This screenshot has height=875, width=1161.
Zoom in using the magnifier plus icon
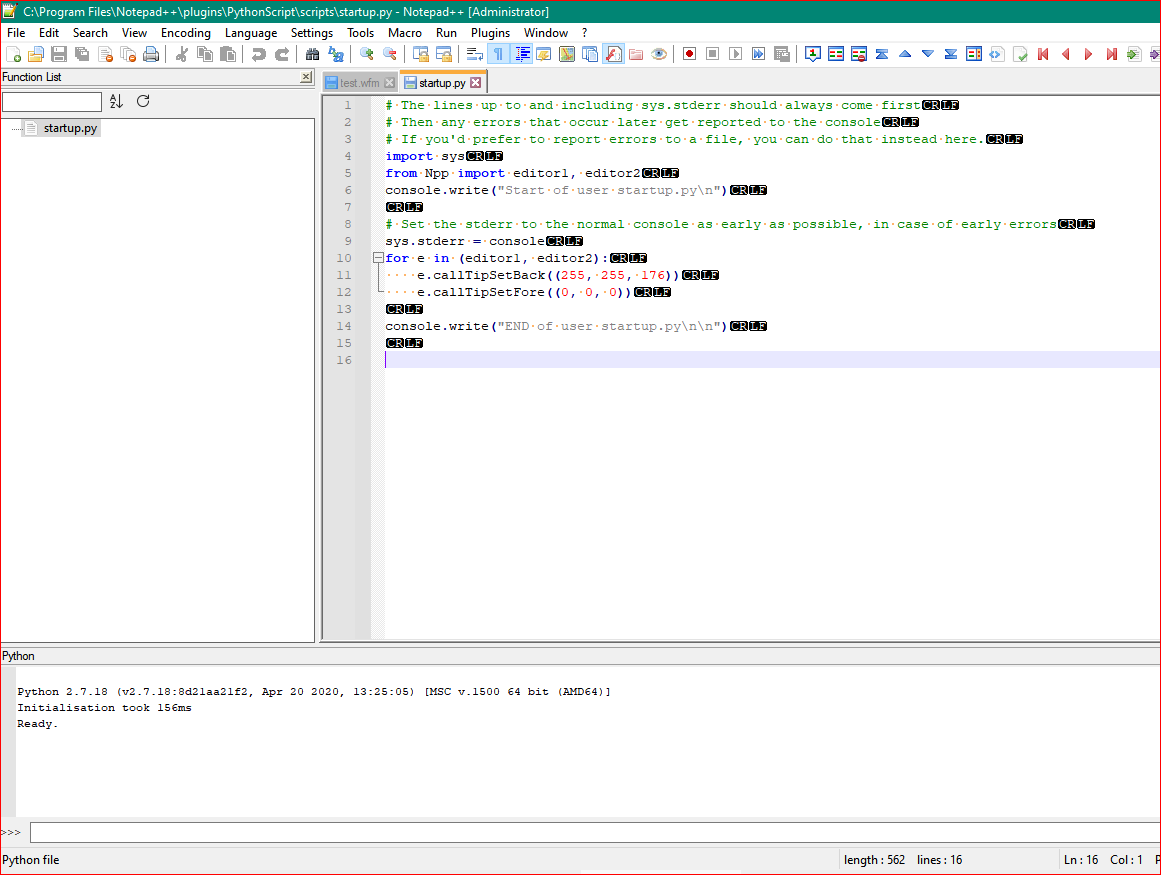[366, 54]
